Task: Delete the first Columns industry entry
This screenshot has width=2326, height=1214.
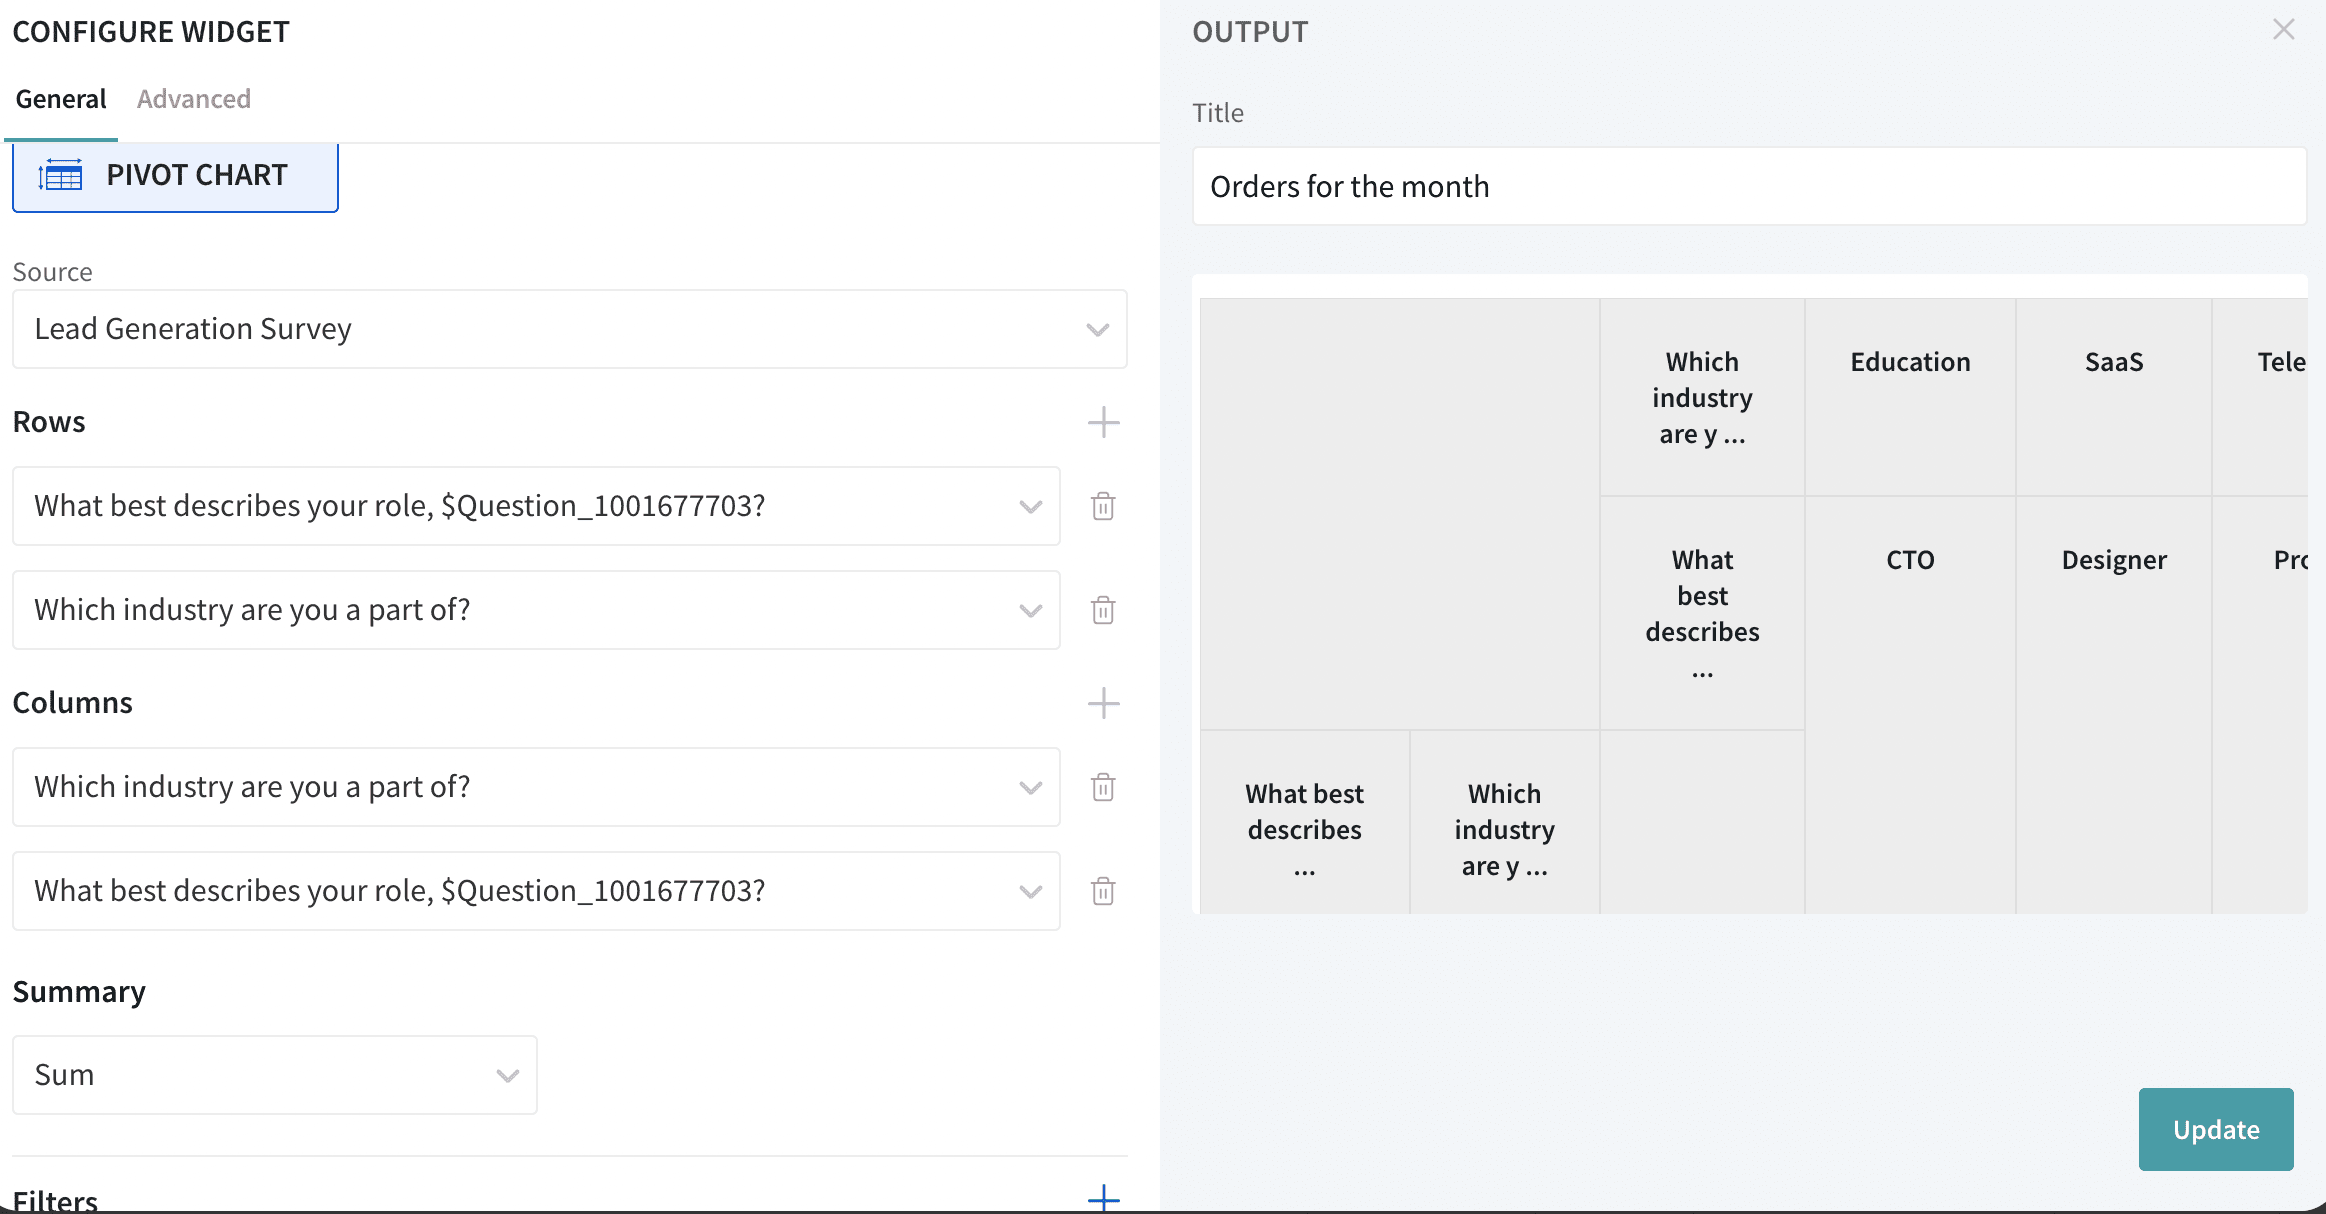Action: [x=1103, y=787]
